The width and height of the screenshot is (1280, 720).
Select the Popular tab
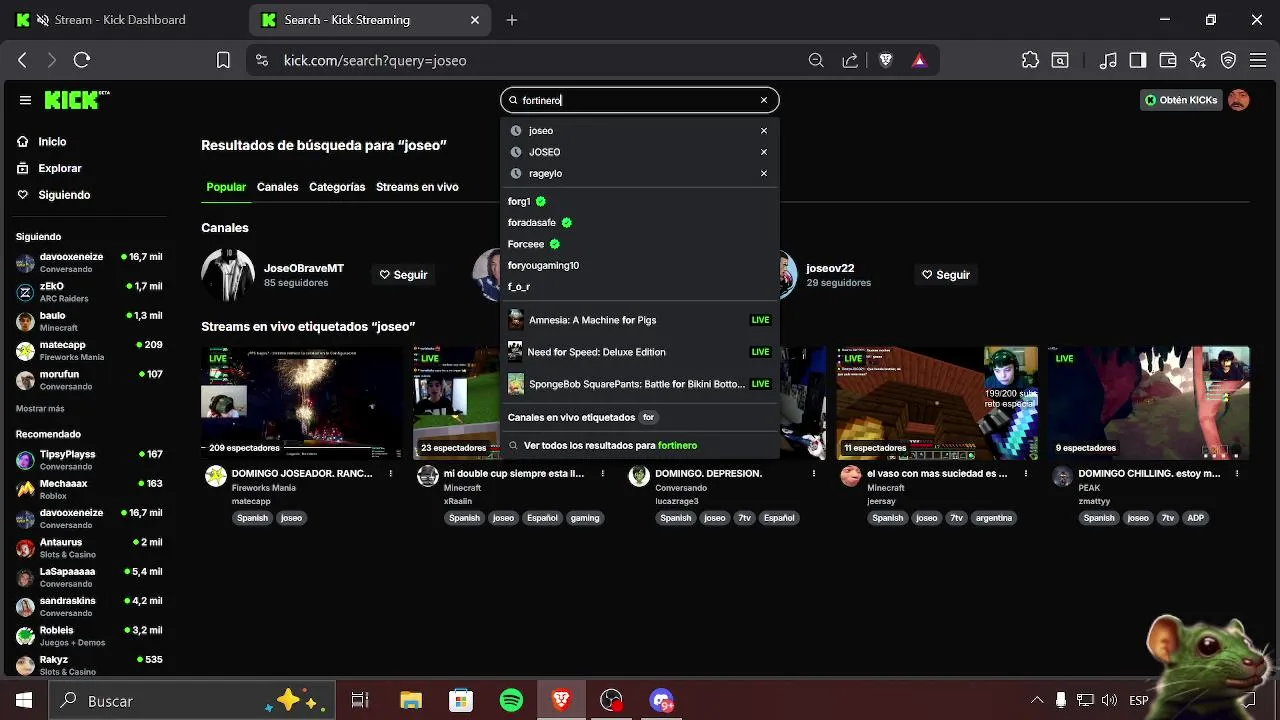point(226,187)
